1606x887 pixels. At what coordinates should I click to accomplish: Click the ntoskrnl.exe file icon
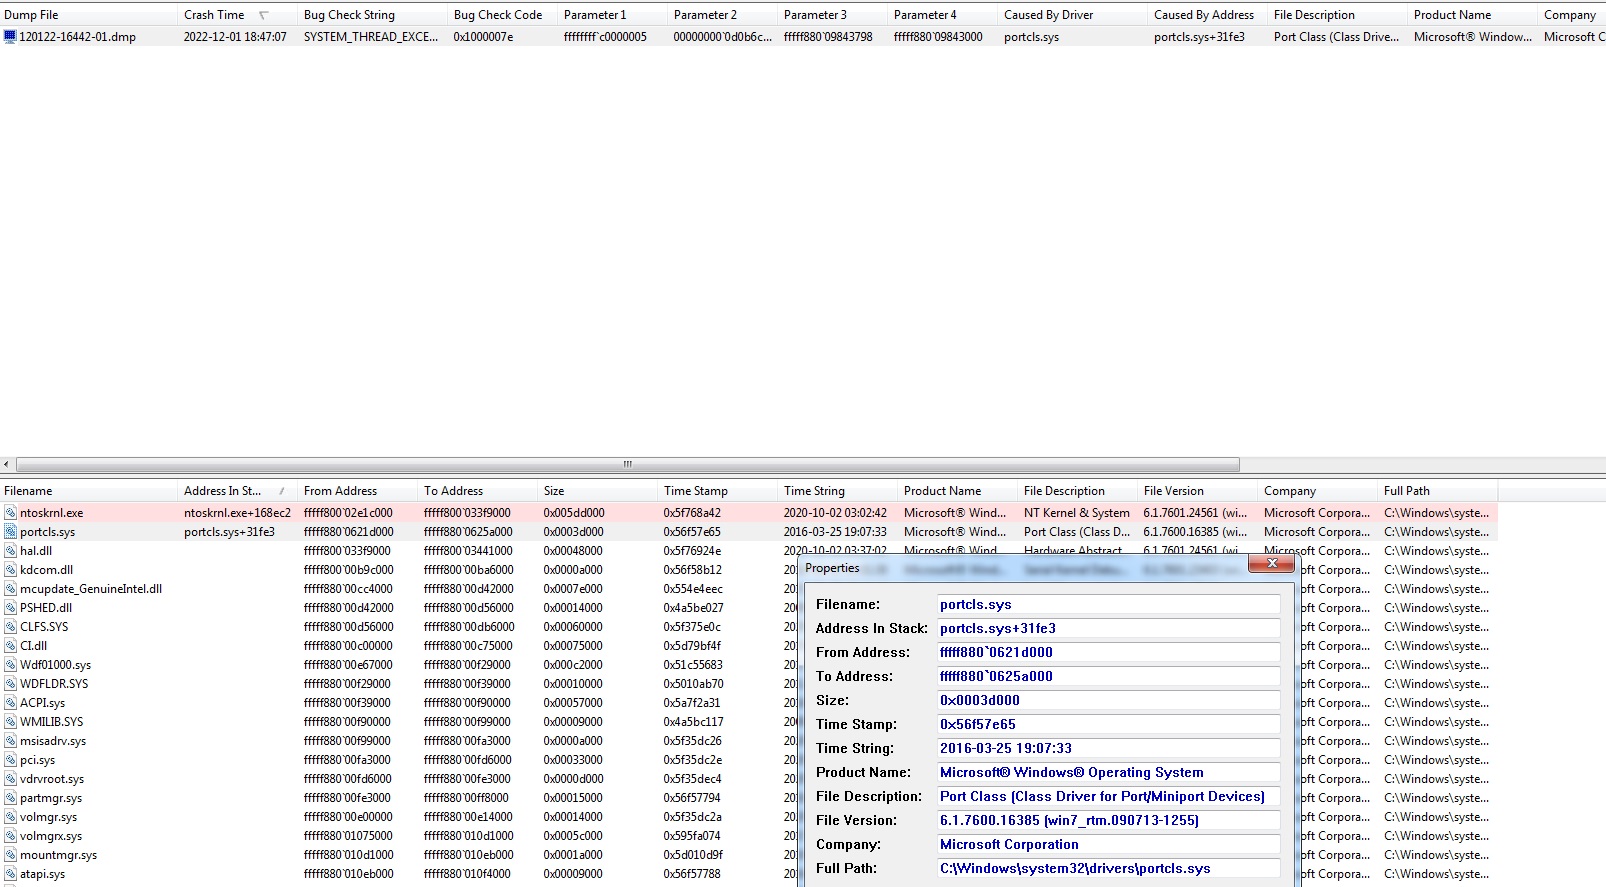point(10,513)
